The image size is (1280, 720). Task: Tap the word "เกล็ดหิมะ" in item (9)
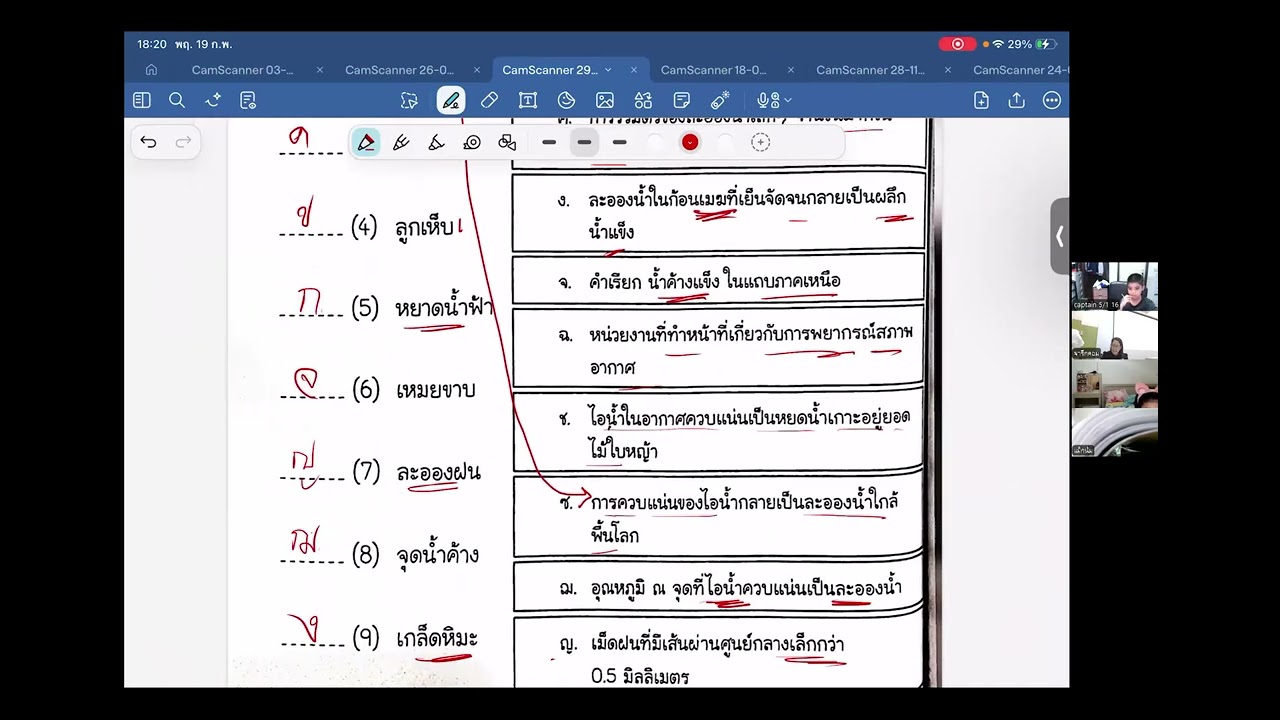coord(437,638)
